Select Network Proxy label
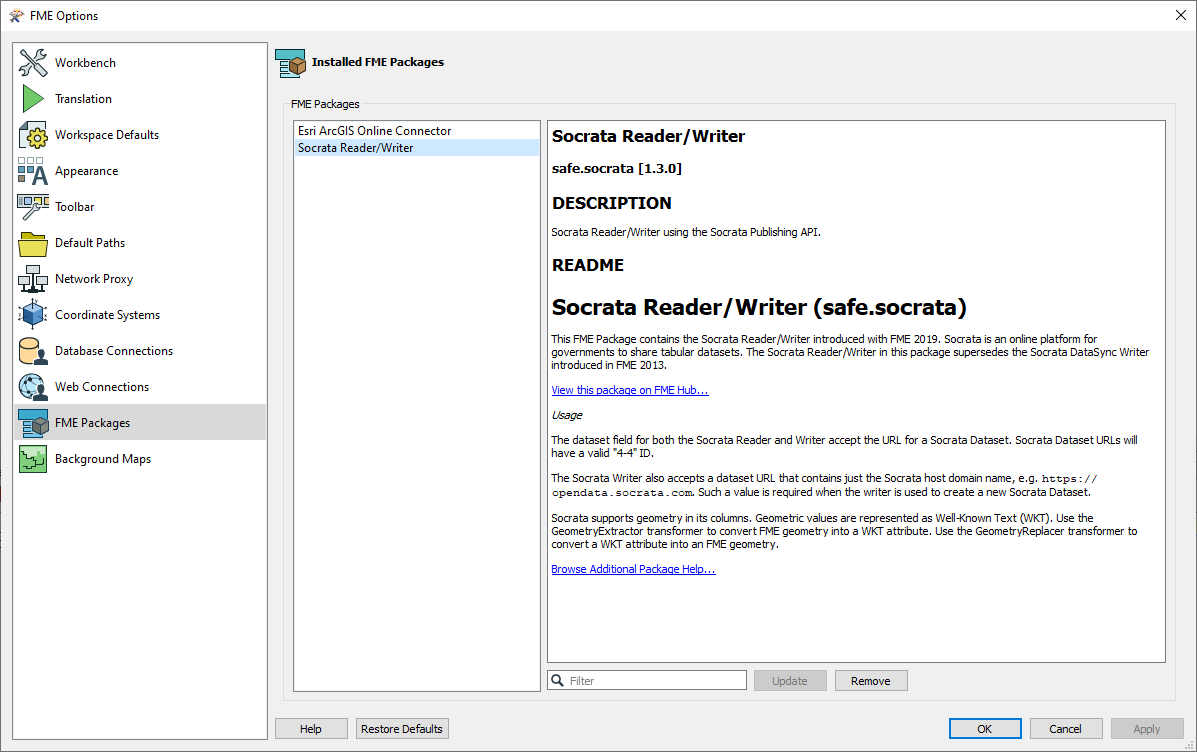This screenshot has width=1197, height=752. 94,279
